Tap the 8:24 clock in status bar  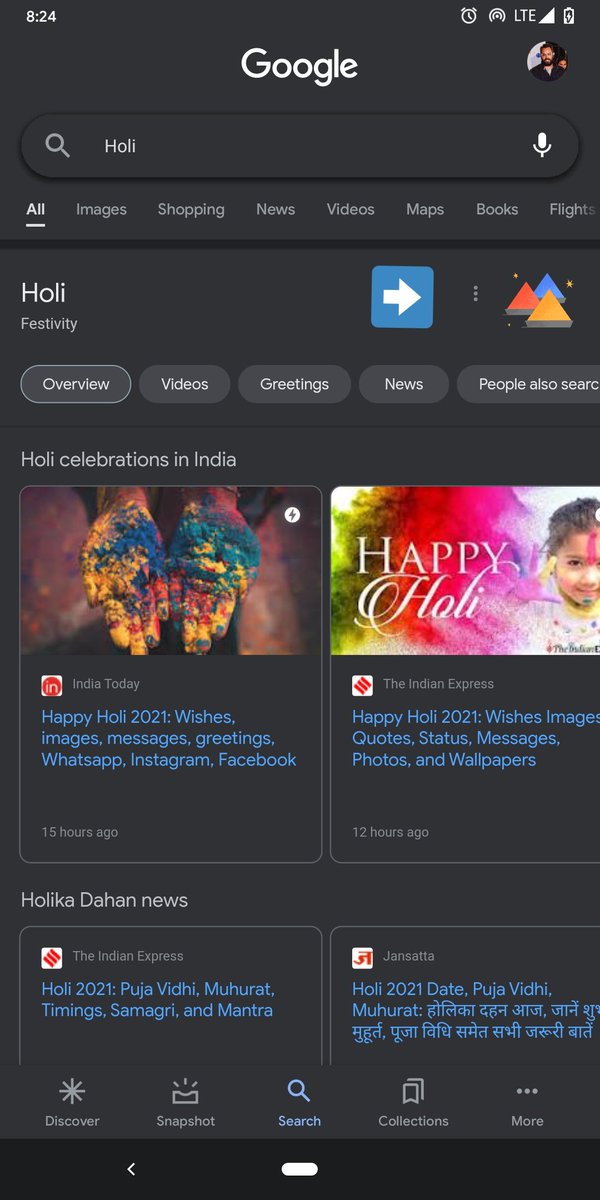pyautogui.click(x=41, y=16)
